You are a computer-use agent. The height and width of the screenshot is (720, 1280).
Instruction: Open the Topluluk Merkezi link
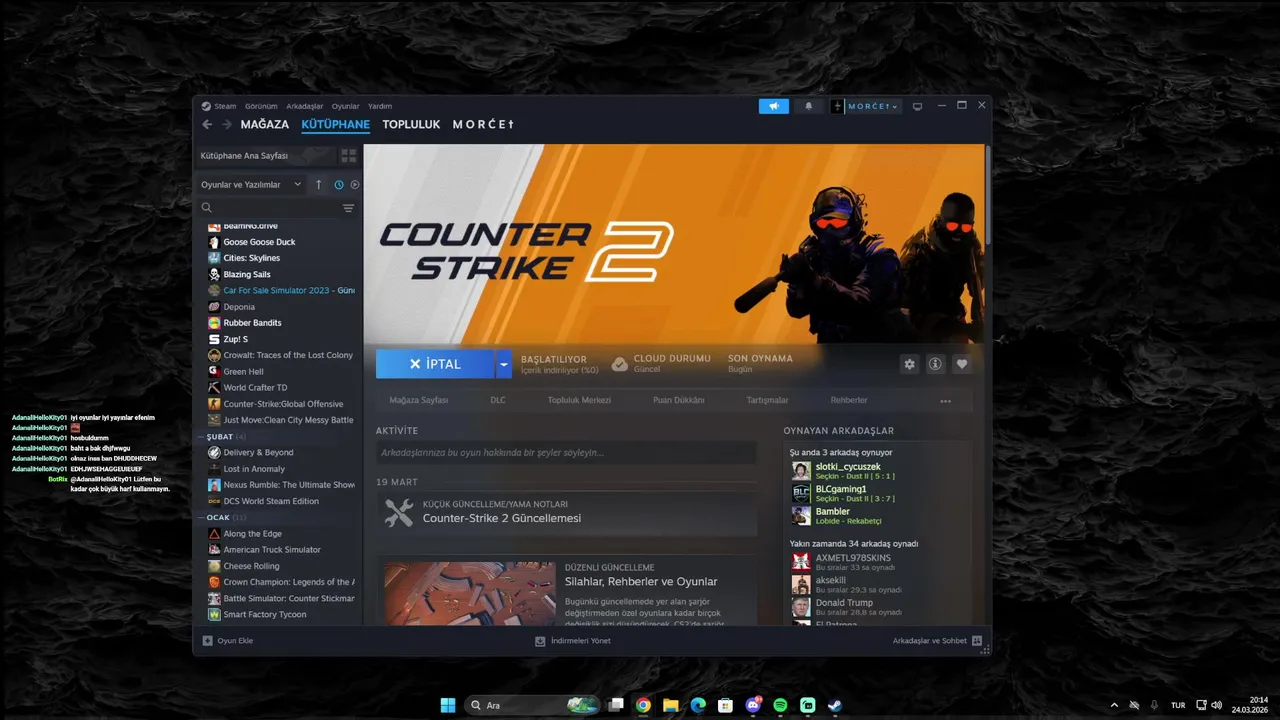[x=579, y=400]
